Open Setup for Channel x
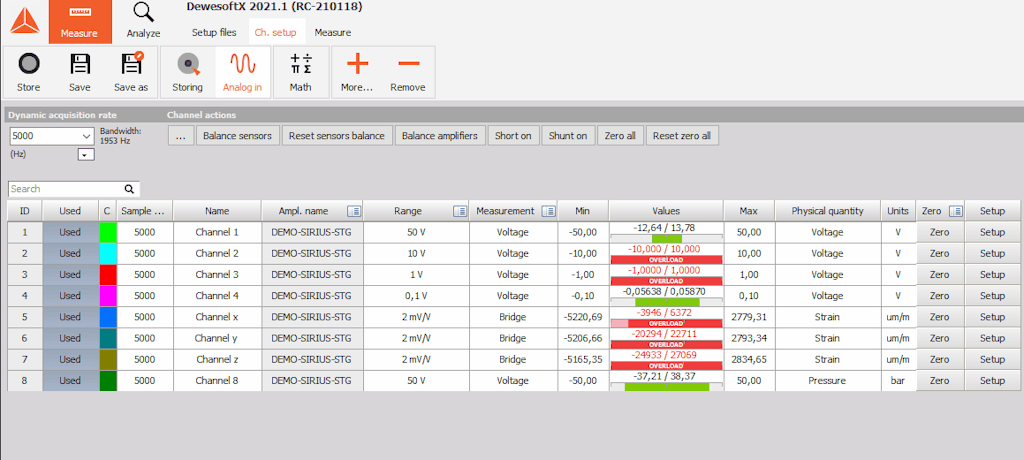The width and height of the screenshot is (1024, 460). (x=992, y=317)
